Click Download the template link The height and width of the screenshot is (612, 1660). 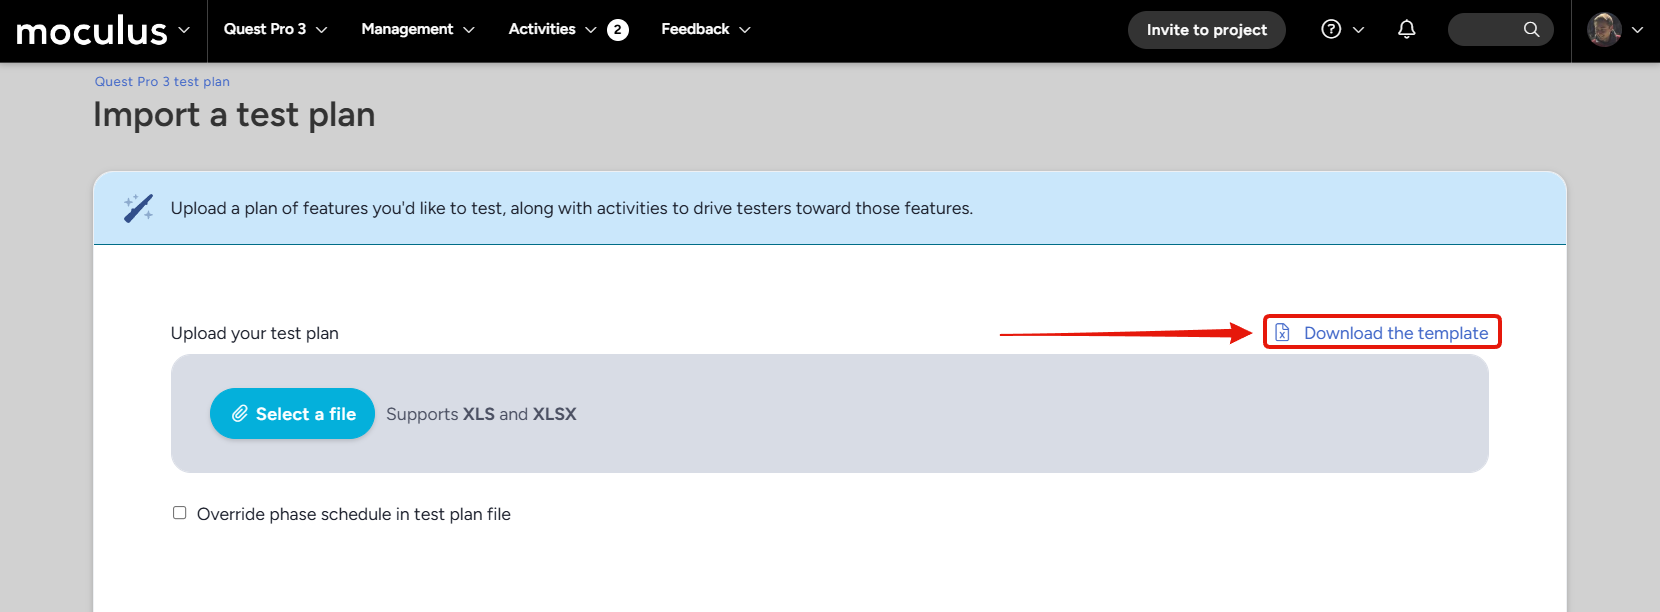pos(1396,333)
